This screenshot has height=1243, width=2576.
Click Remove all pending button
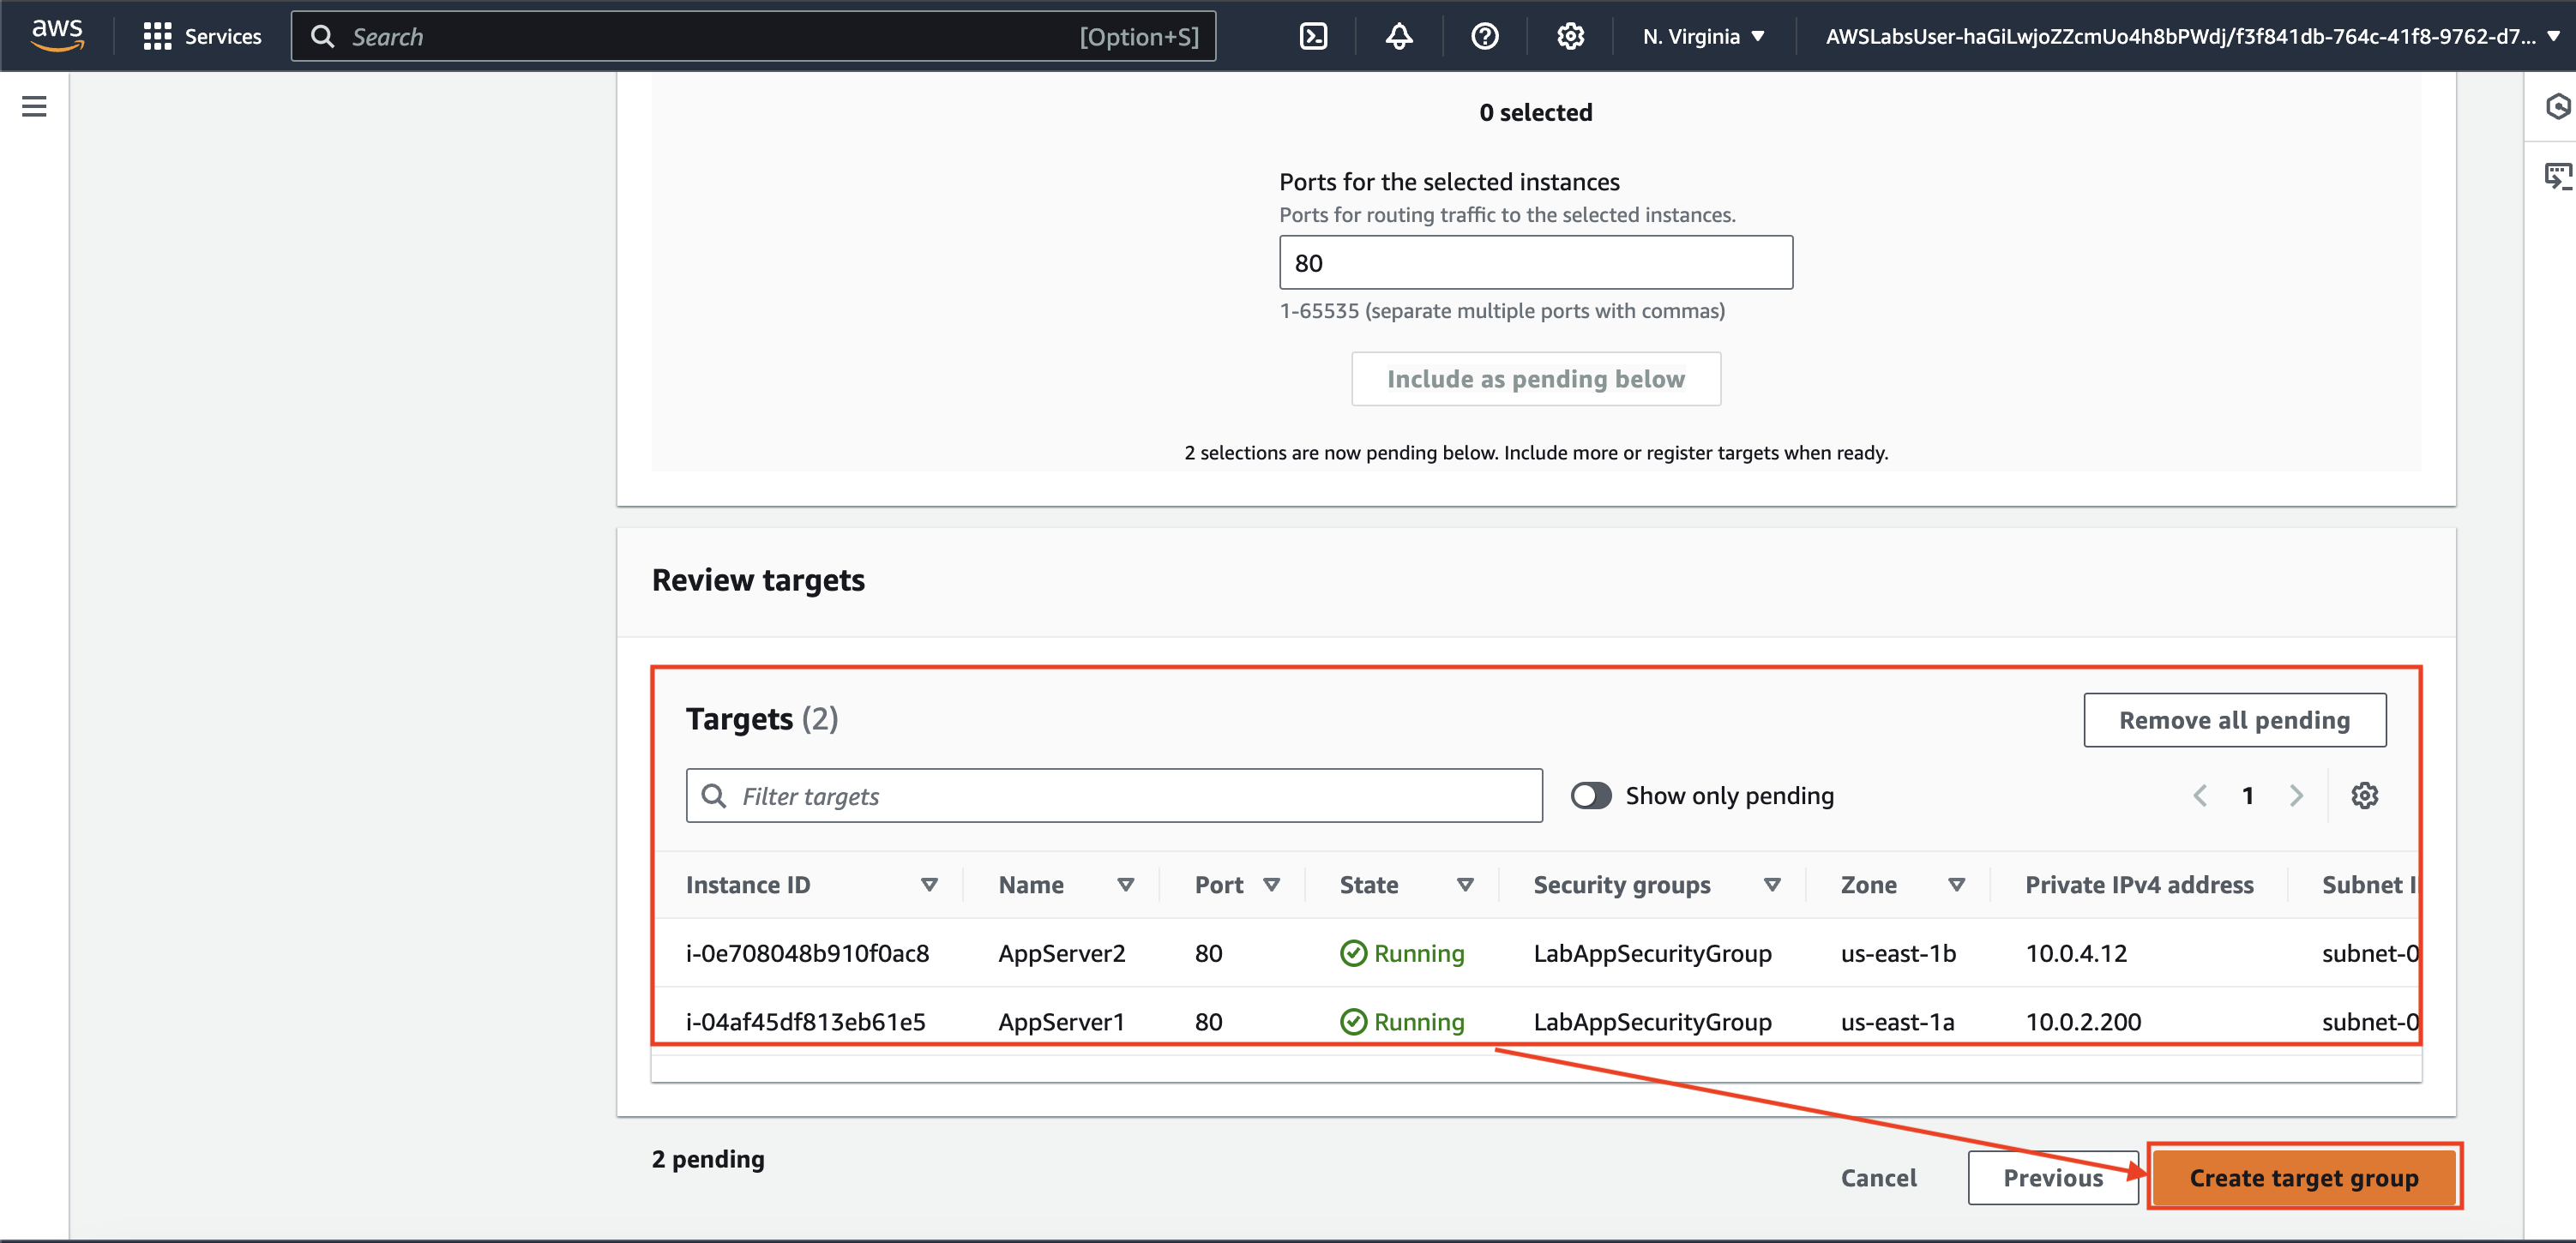(2234, 720)
